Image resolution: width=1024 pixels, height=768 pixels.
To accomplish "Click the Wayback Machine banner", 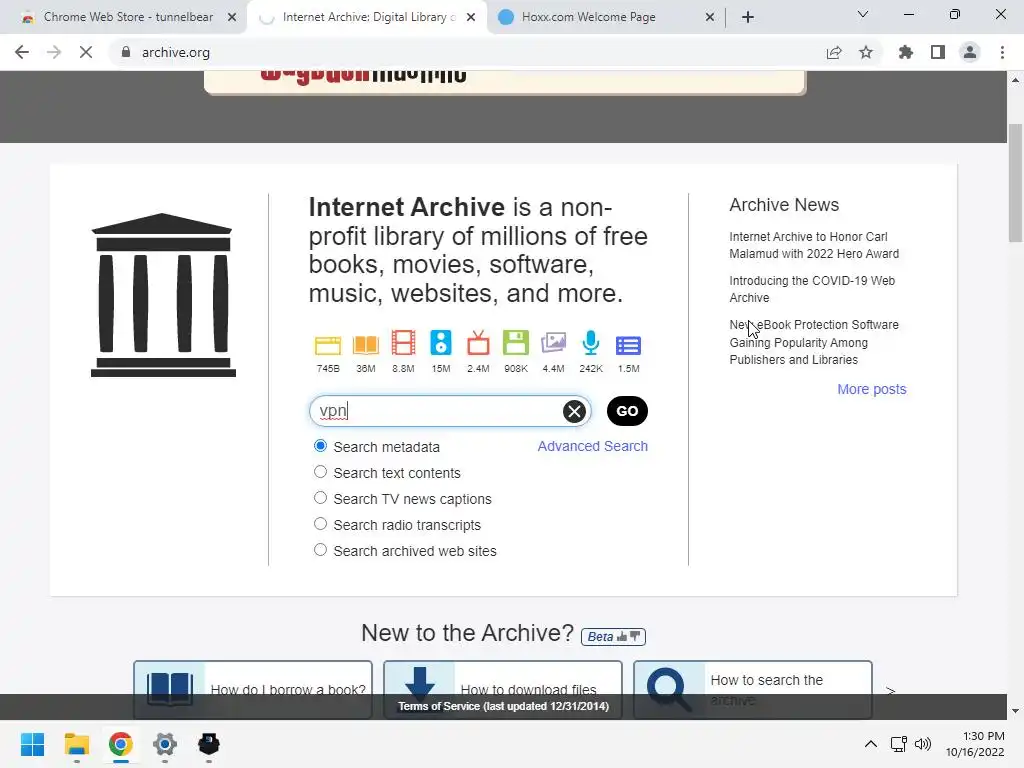I will 505,82.
